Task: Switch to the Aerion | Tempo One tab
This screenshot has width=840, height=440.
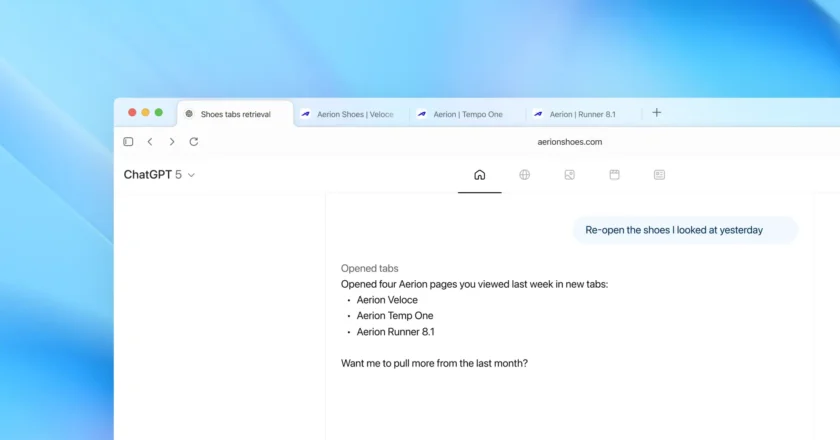Action: [468, 114]
